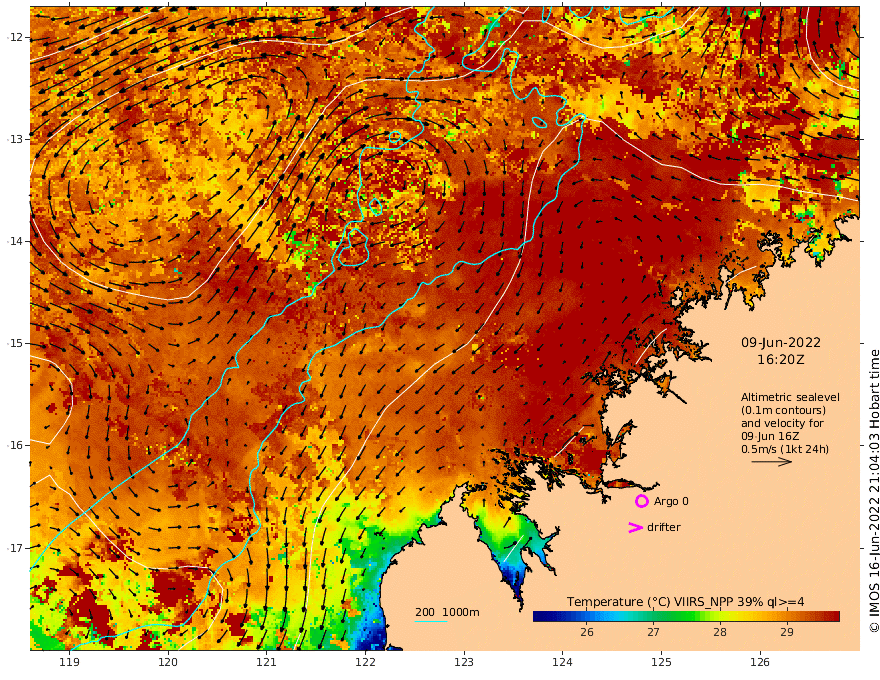This screenshot has height=680, width=880.
Task: Click the longitude axis label 126
Action: pyautogui.click(x=760, y=662)
